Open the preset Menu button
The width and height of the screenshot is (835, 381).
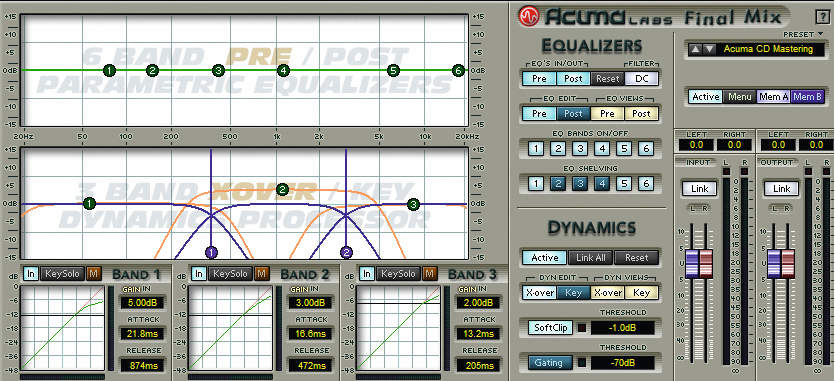tap(740, 97)
